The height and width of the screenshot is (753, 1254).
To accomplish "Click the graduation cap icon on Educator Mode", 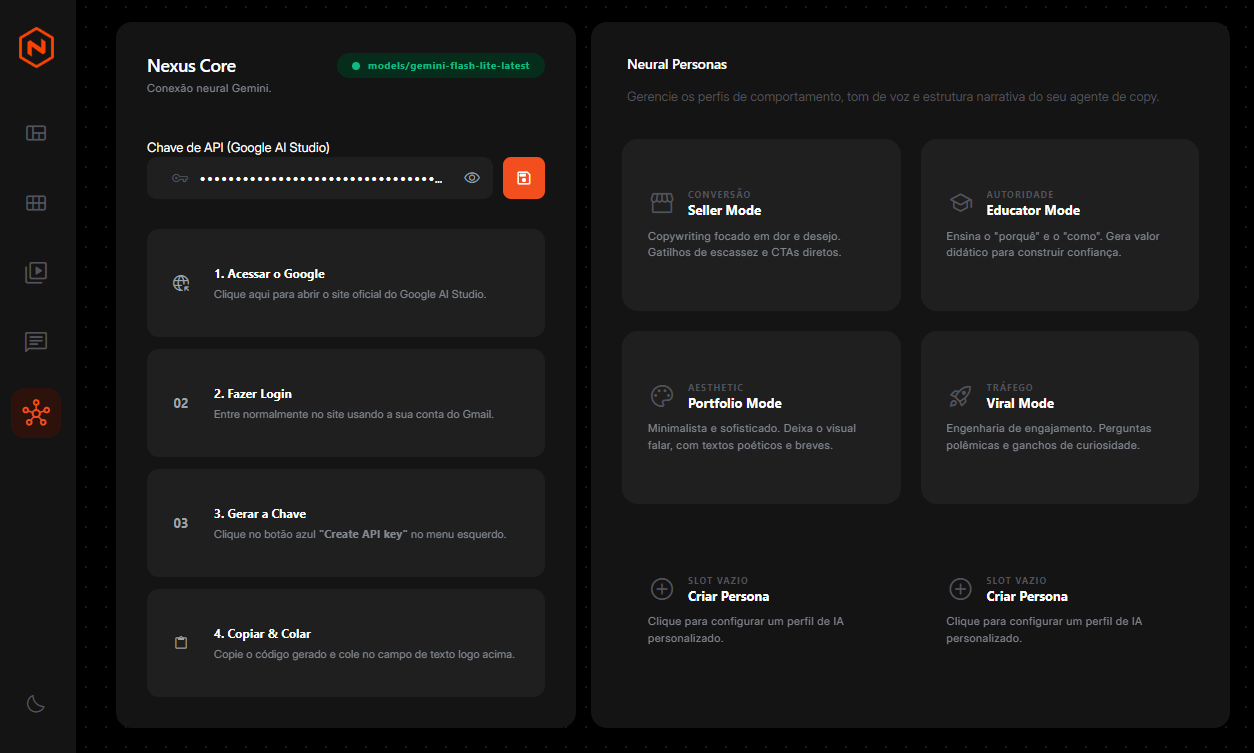I will click(x=960, y=203).
